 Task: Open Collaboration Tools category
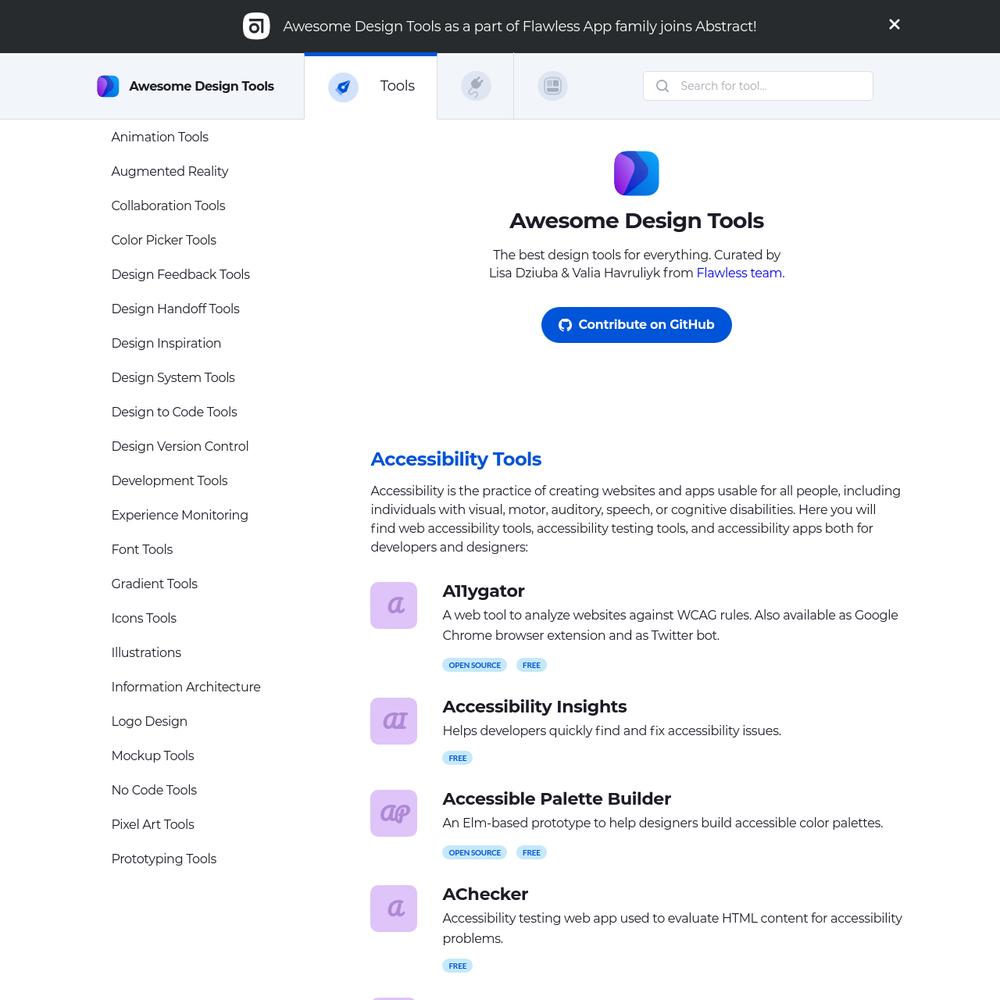point(168,206)
